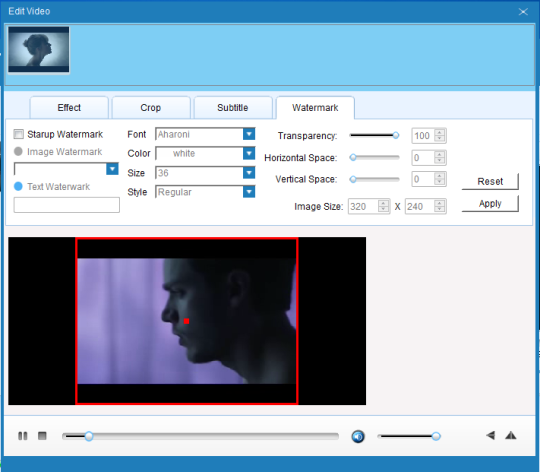Increase Horizontal Space with up stepper arrow
The image size is (540, 472).
point(439,155)
